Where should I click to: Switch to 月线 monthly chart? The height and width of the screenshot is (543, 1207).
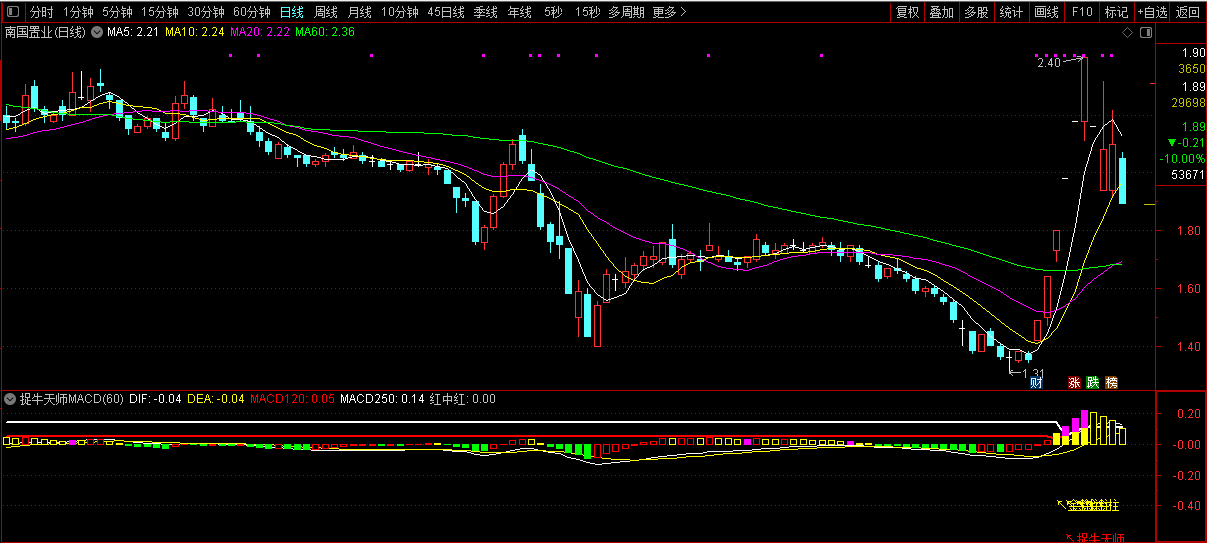[360, 12]
